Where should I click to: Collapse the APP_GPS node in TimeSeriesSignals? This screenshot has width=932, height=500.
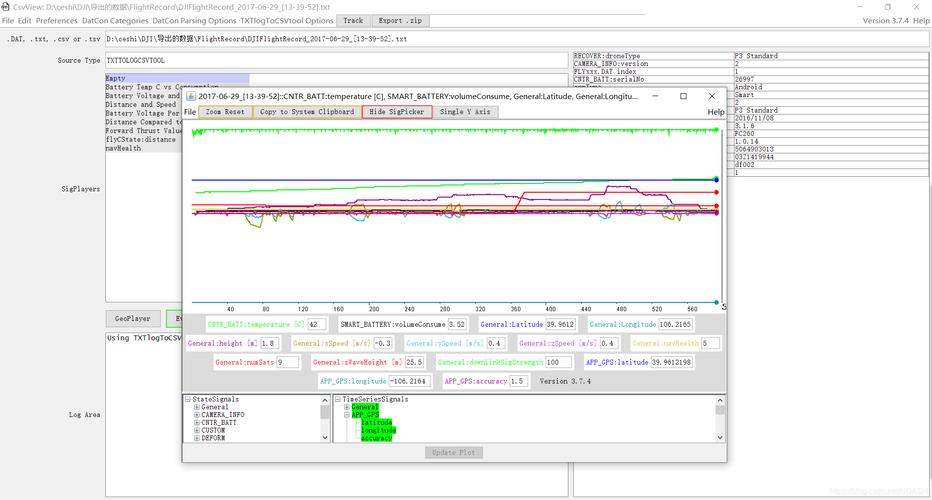pos(347,415)
